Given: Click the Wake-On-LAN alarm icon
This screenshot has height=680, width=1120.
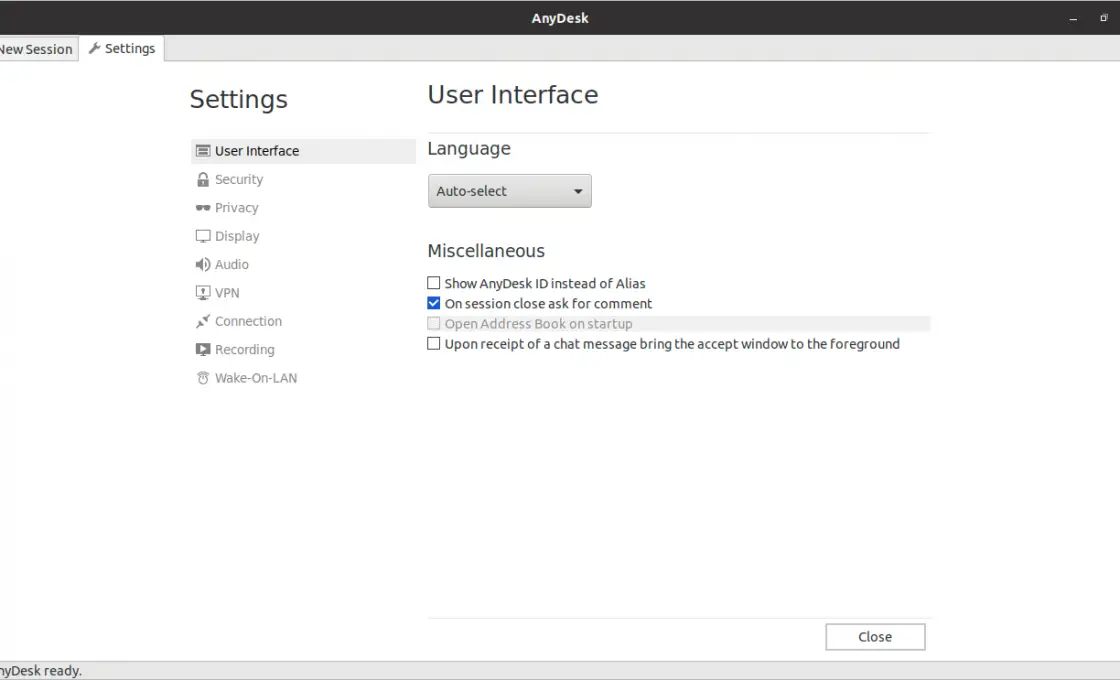Looking at the screenshot, I should pyautogui.click(x=203, y=378).
